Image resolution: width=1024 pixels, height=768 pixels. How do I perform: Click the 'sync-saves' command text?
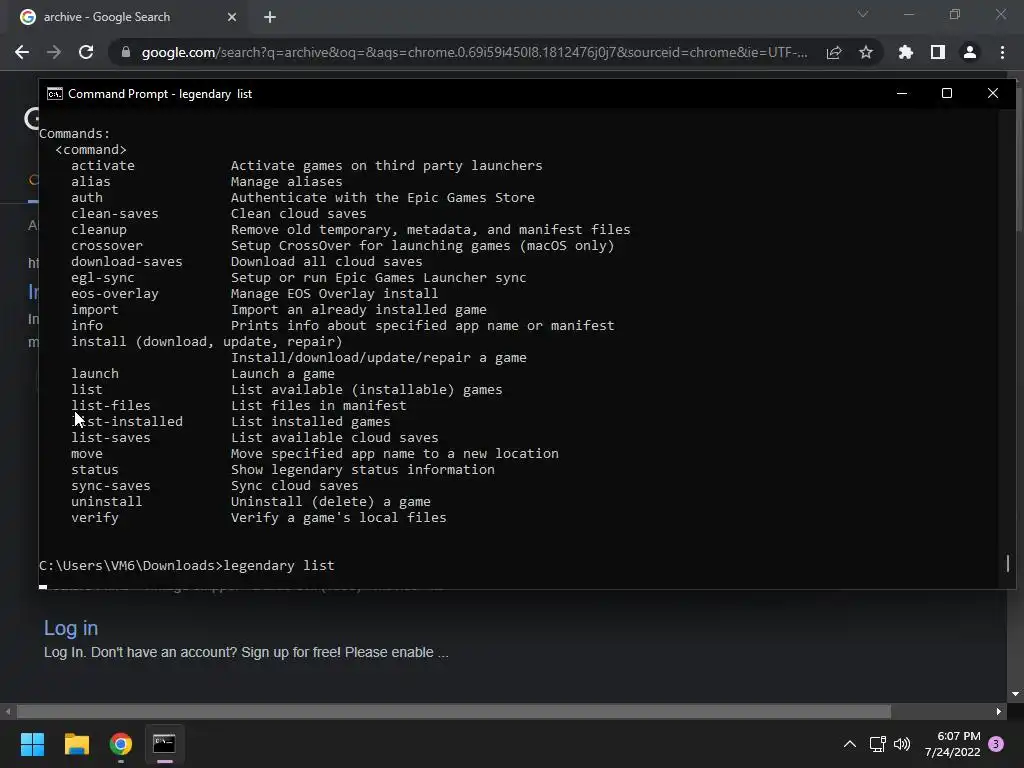[110, 485]
